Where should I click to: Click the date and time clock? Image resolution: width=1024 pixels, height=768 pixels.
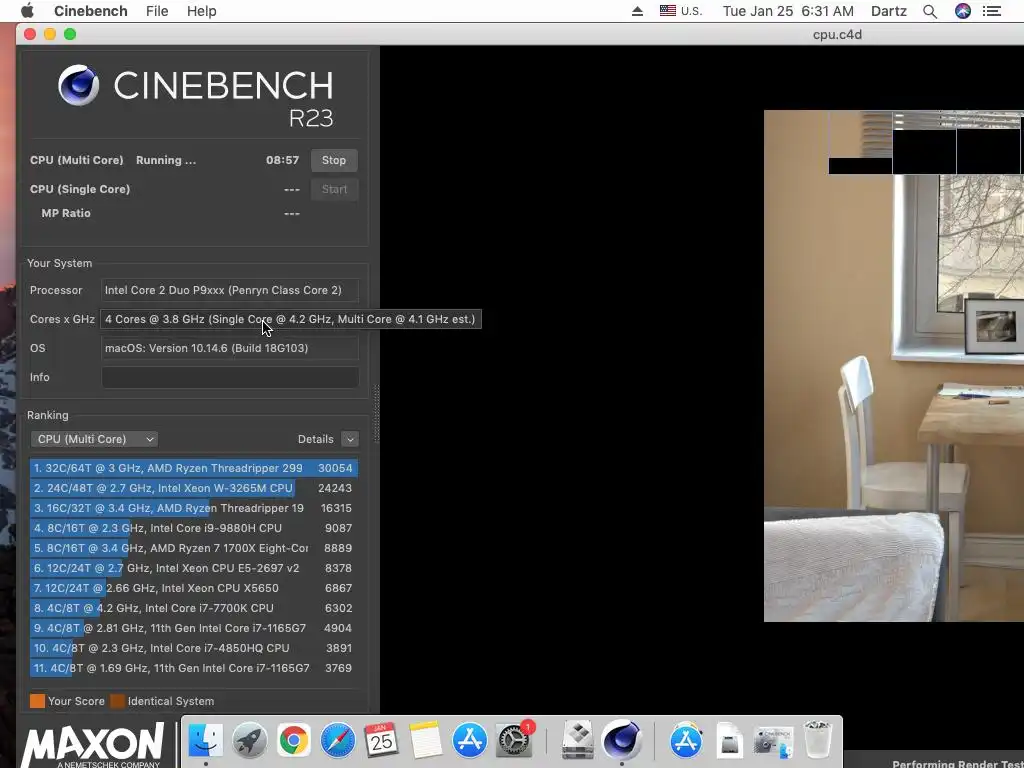click(x=788, y=11)
